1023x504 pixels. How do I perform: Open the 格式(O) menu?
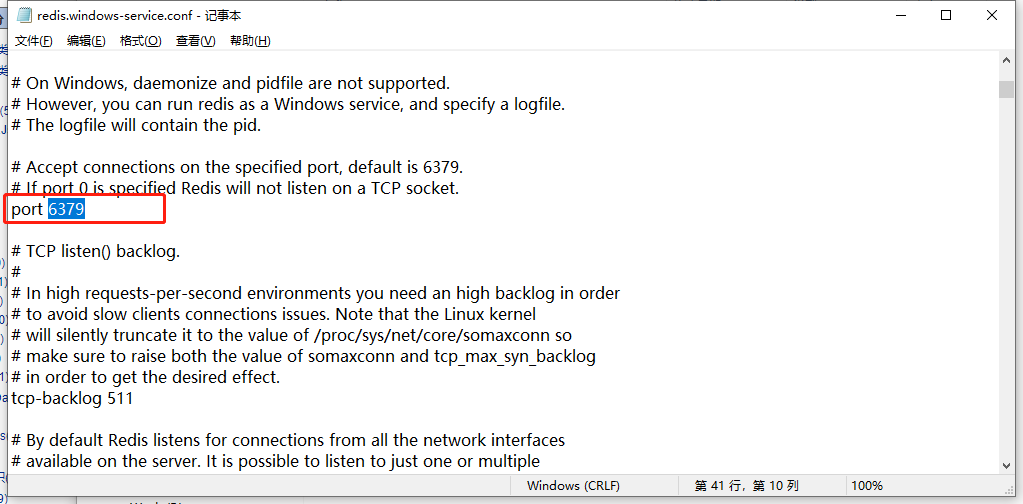[x=140, y=41]
